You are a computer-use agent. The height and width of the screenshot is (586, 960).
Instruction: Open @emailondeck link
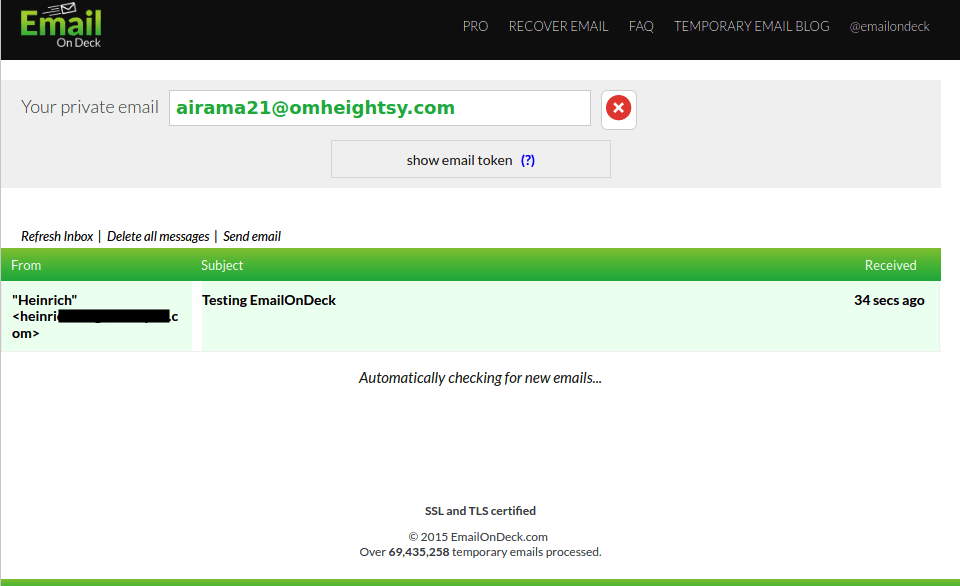pyautogui.click(x=889, y=26)
